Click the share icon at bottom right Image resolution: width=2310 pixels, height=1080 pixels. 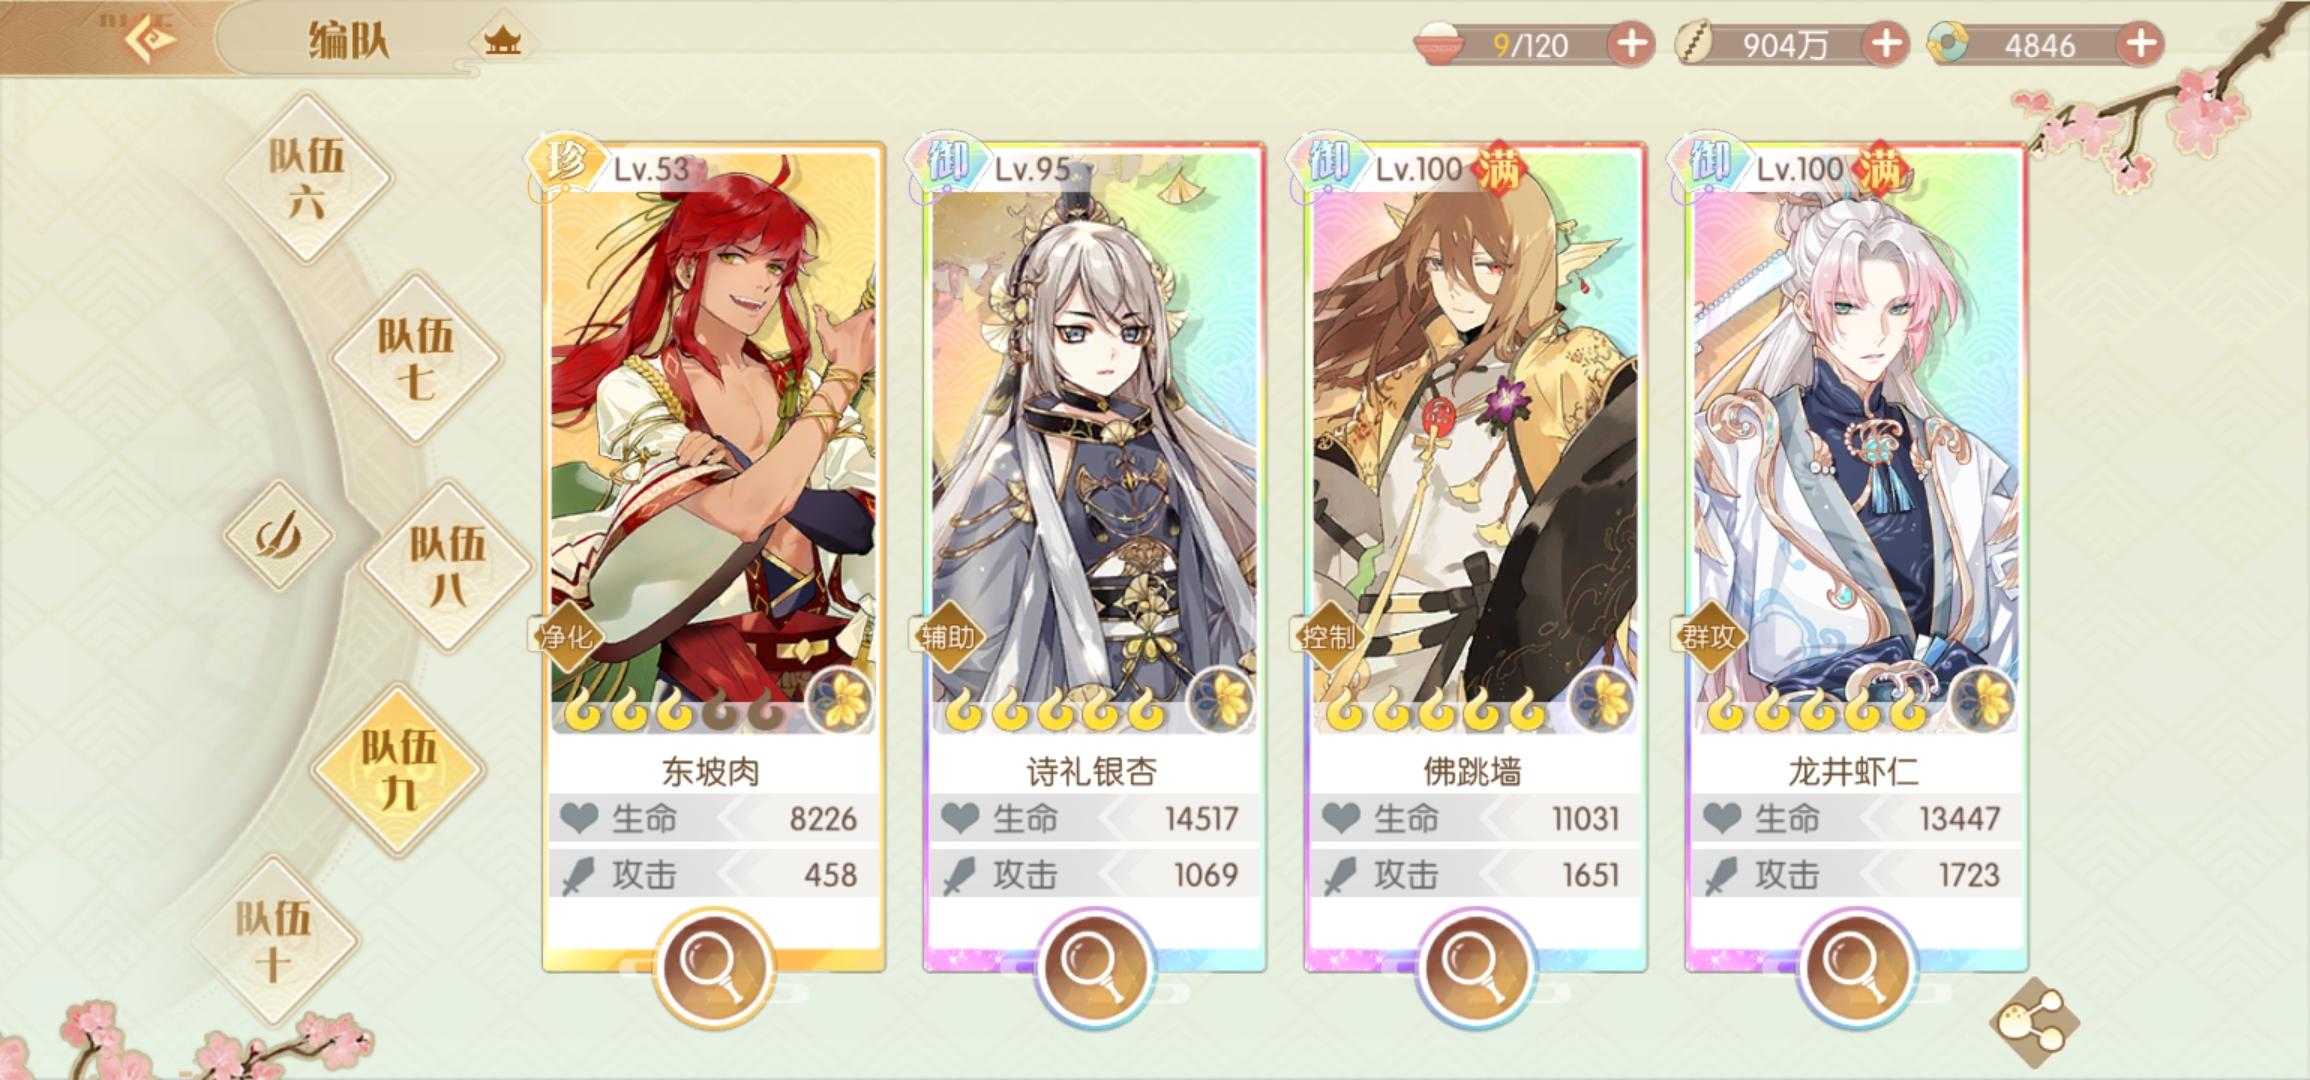click(x=2034, y=1022)
